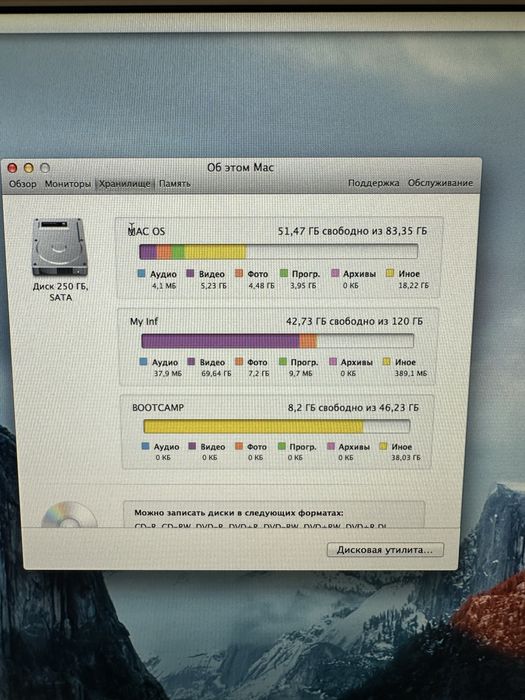The image size is (525, 700).
Task: Click the MAC OS volume name
Action: coord(146,231)
